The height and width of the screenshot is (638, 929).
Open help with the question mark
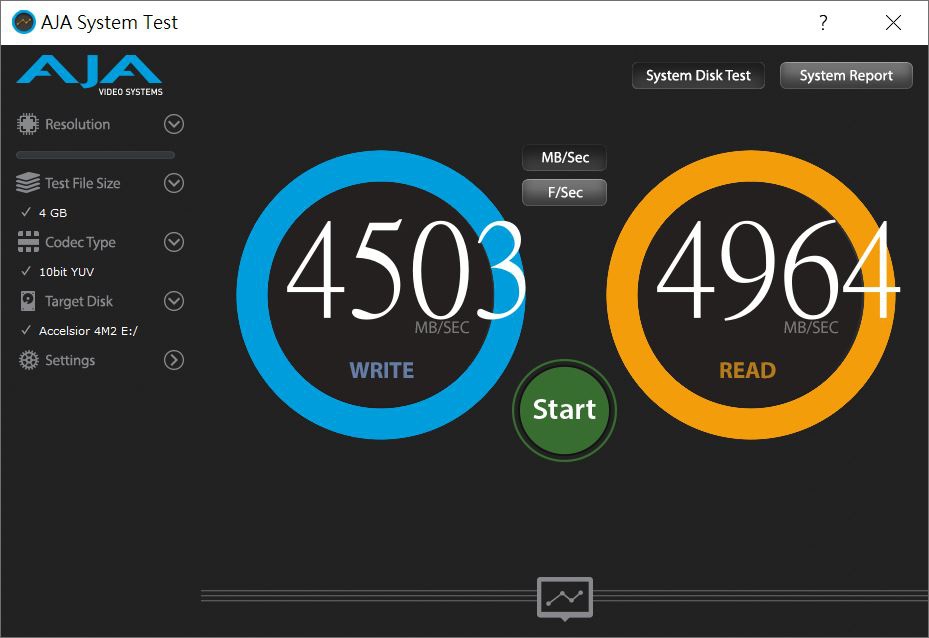[x=823, y=23]
